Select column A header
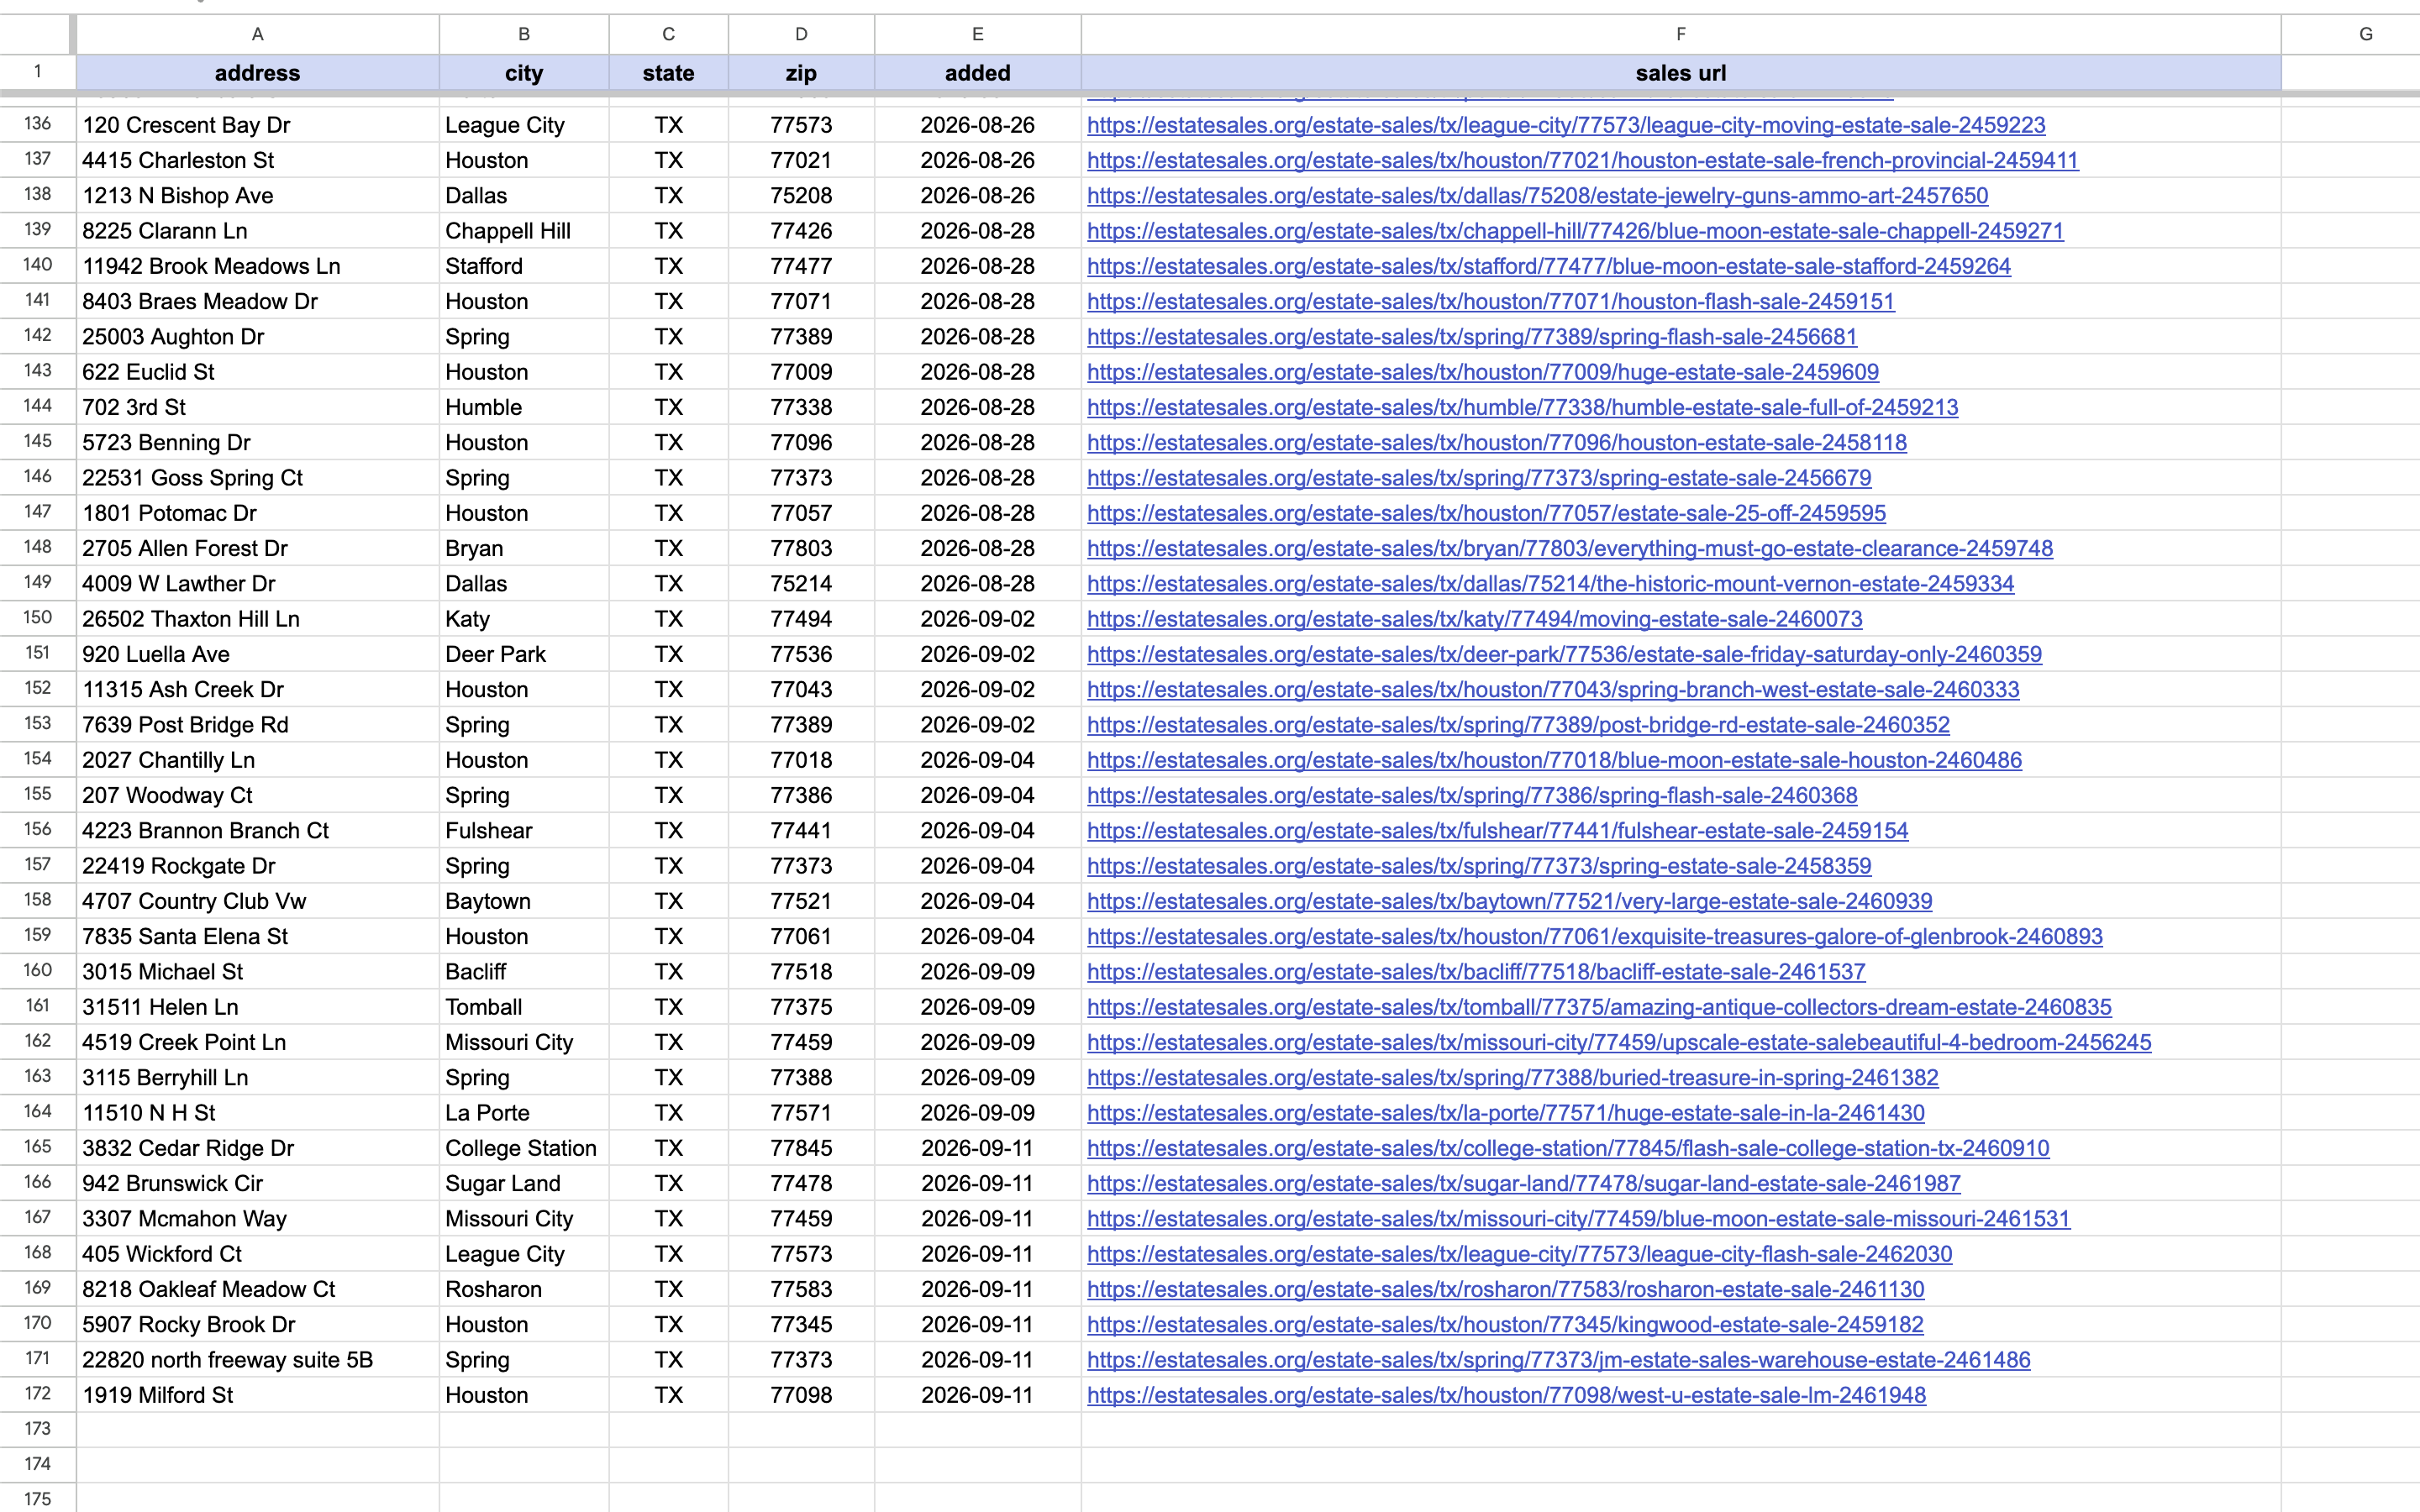 [x=258, y=34]
